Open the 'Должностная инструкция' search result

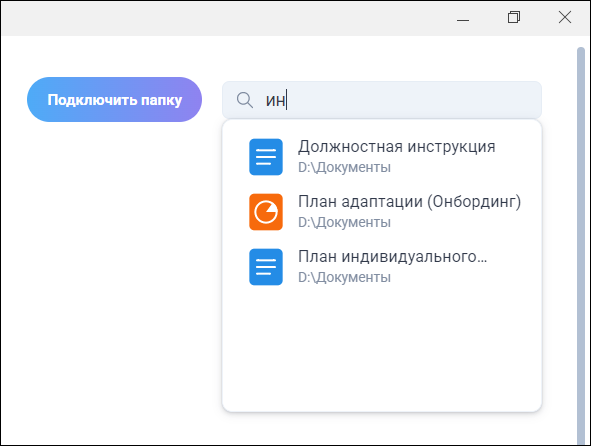382,157
